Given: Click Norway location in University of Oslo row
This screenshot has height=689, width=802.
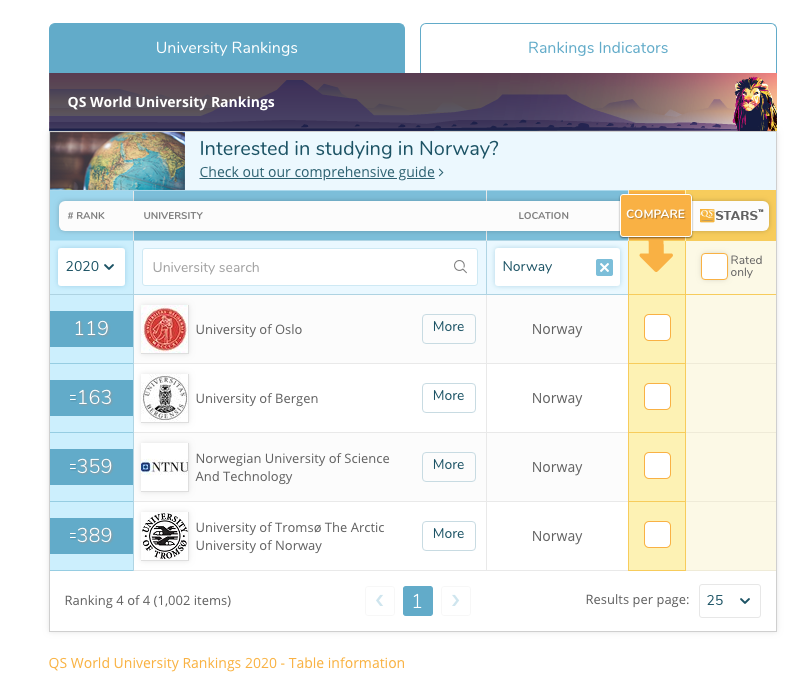Looking at the screenshot, I should pos(557,329).
